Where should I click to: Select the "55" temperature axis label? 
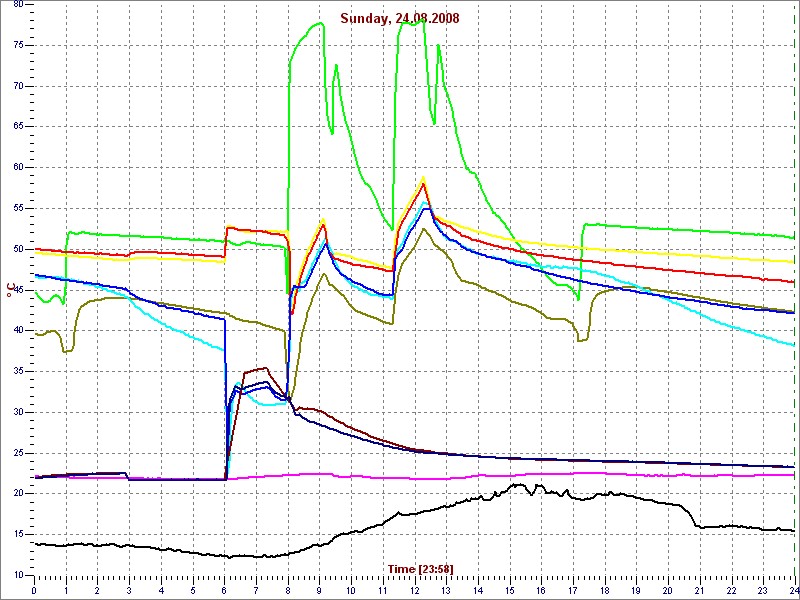coord(18,209)
